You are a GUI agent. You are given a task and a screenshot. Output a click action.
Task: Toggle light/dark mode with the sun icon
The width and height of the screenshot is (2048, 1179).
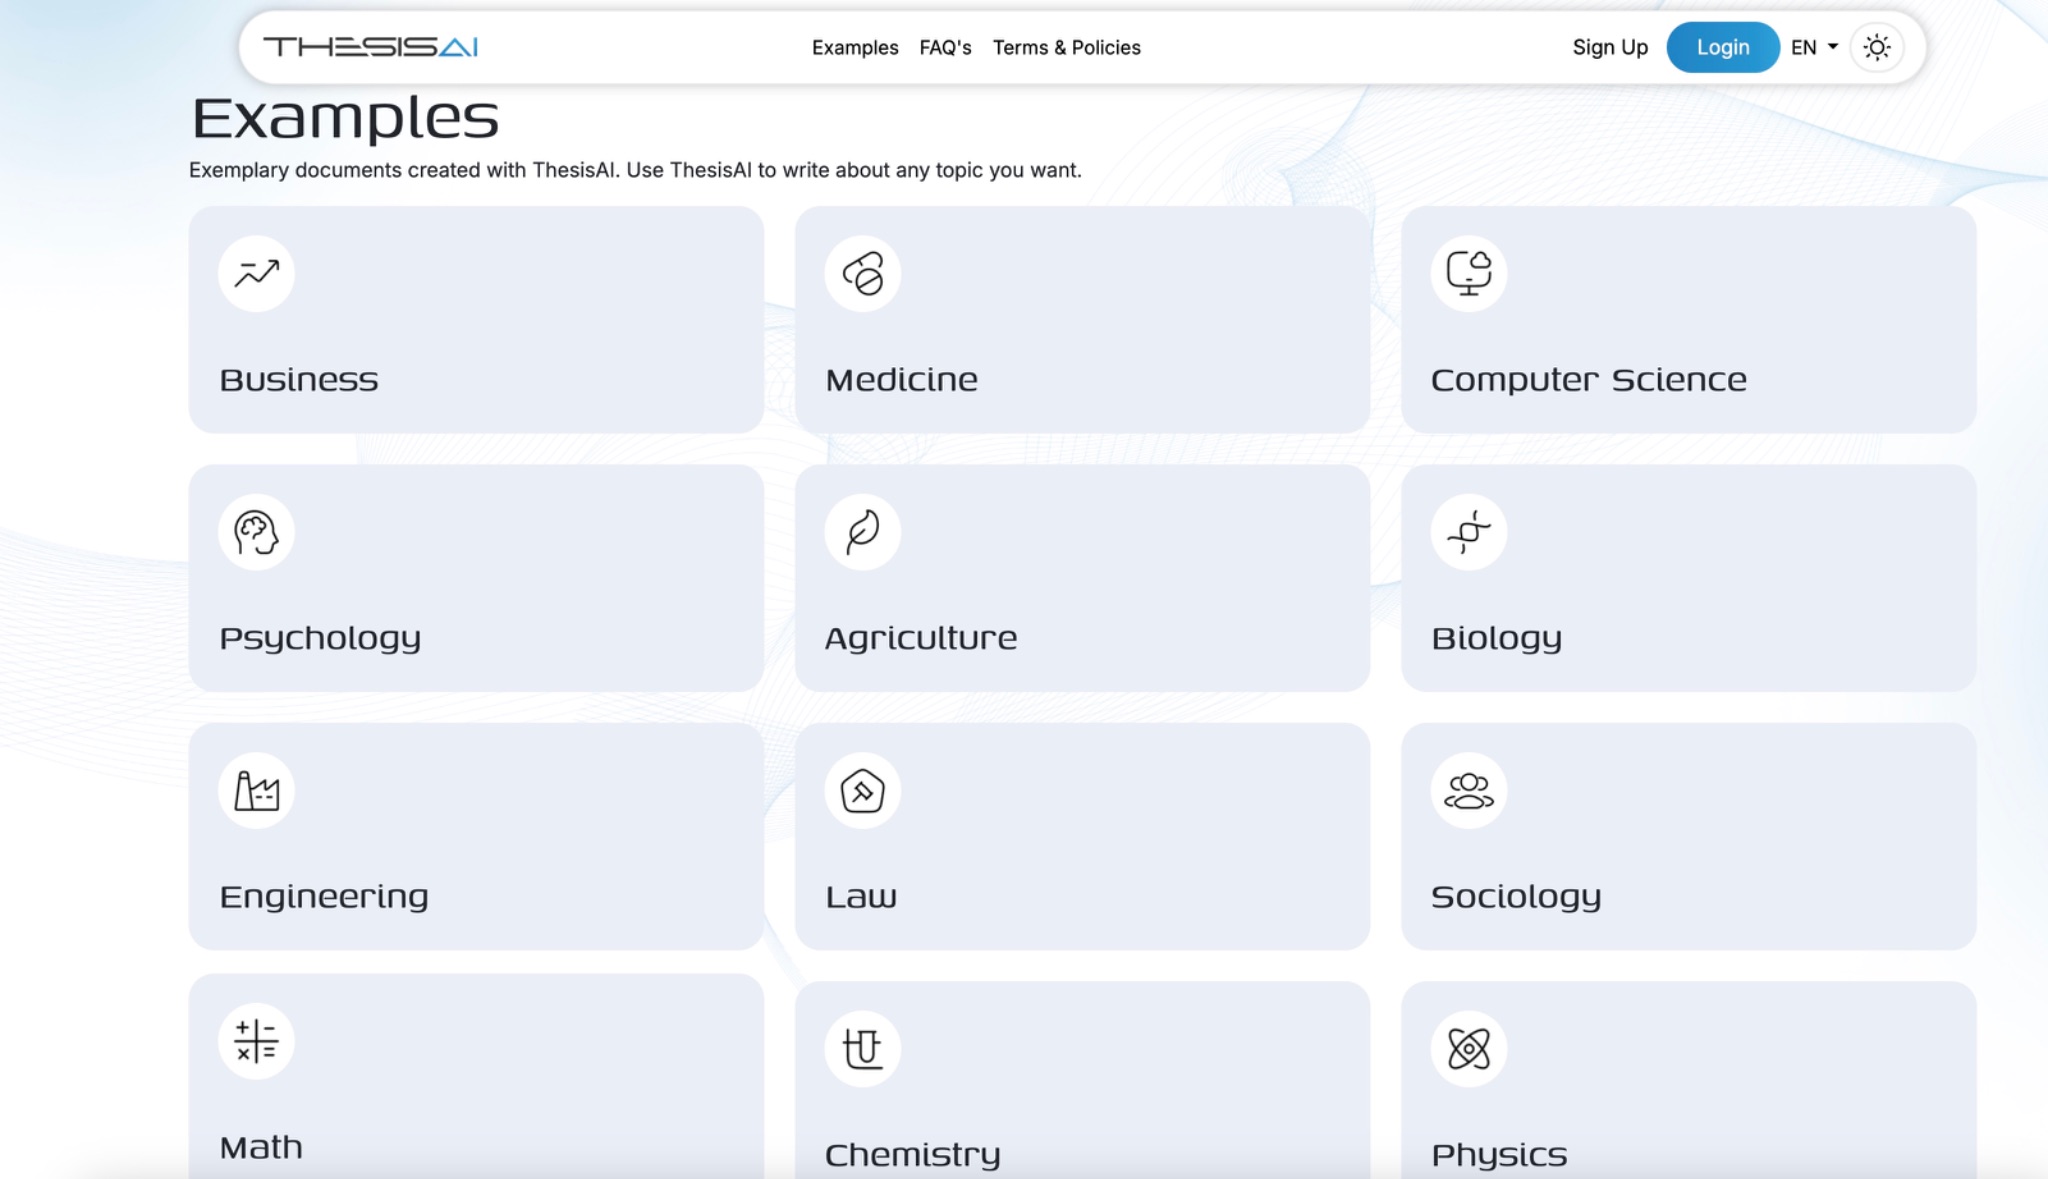click(1876, 47)
